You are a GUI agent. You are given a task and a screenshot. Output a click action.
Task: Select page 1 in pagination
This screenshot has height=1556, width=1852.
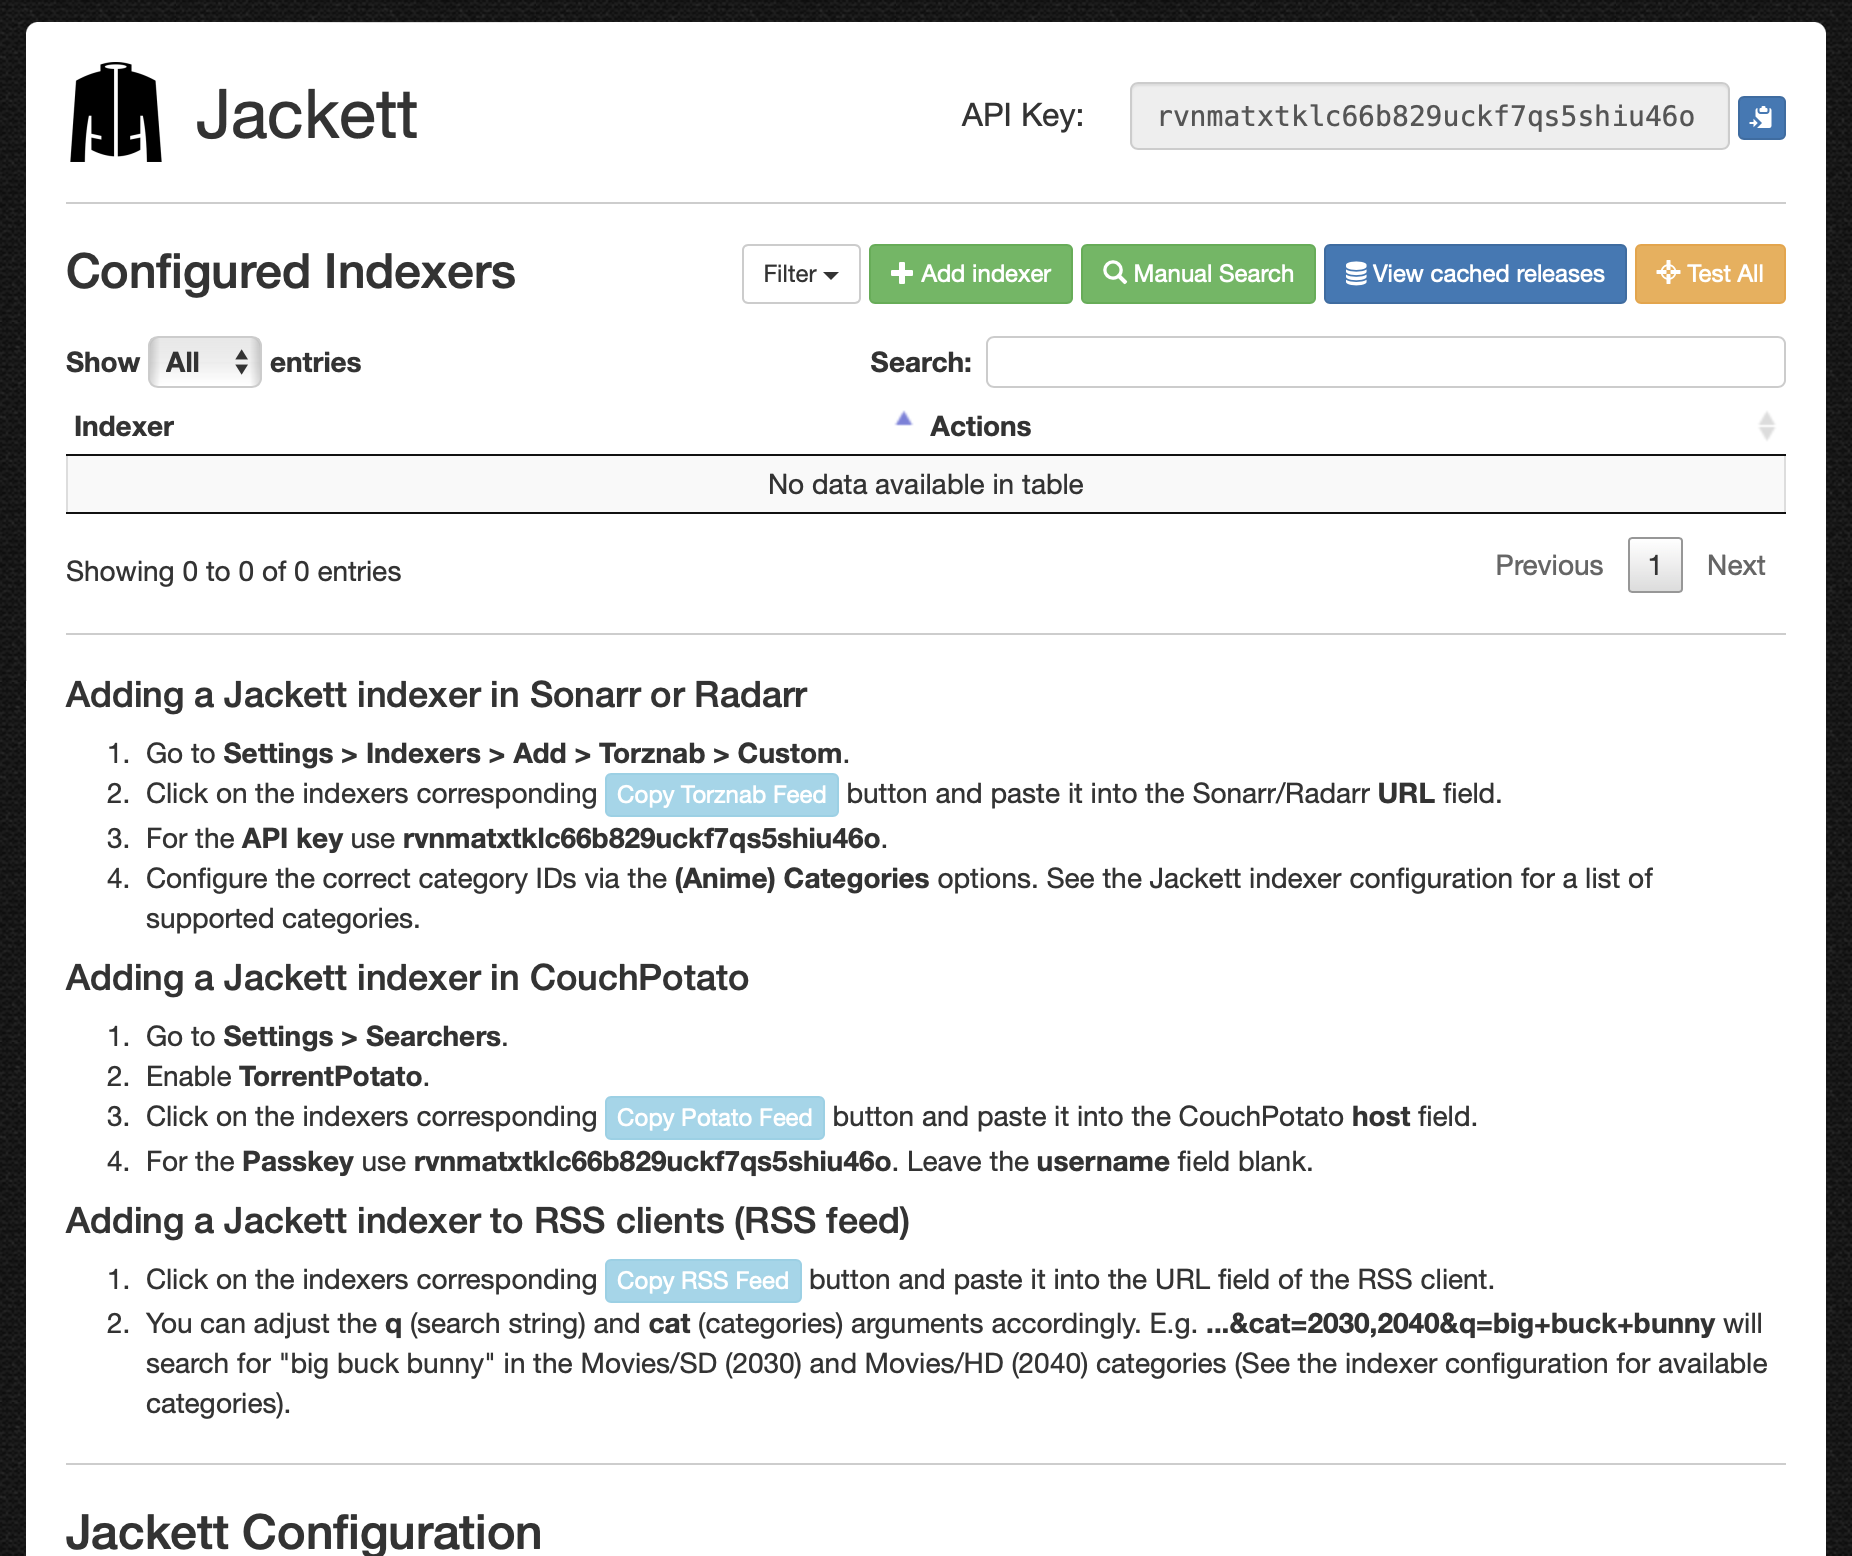[x=1655, y=565]
